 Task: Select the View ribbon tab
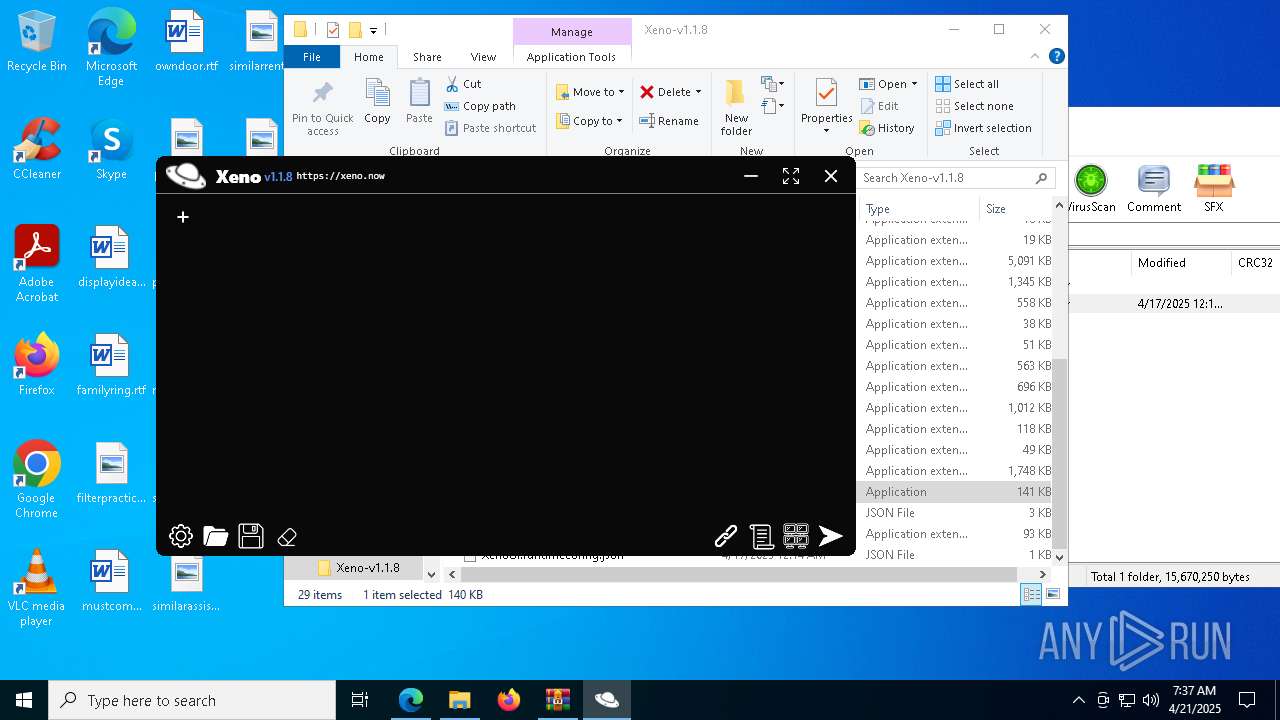coord(483,57)
